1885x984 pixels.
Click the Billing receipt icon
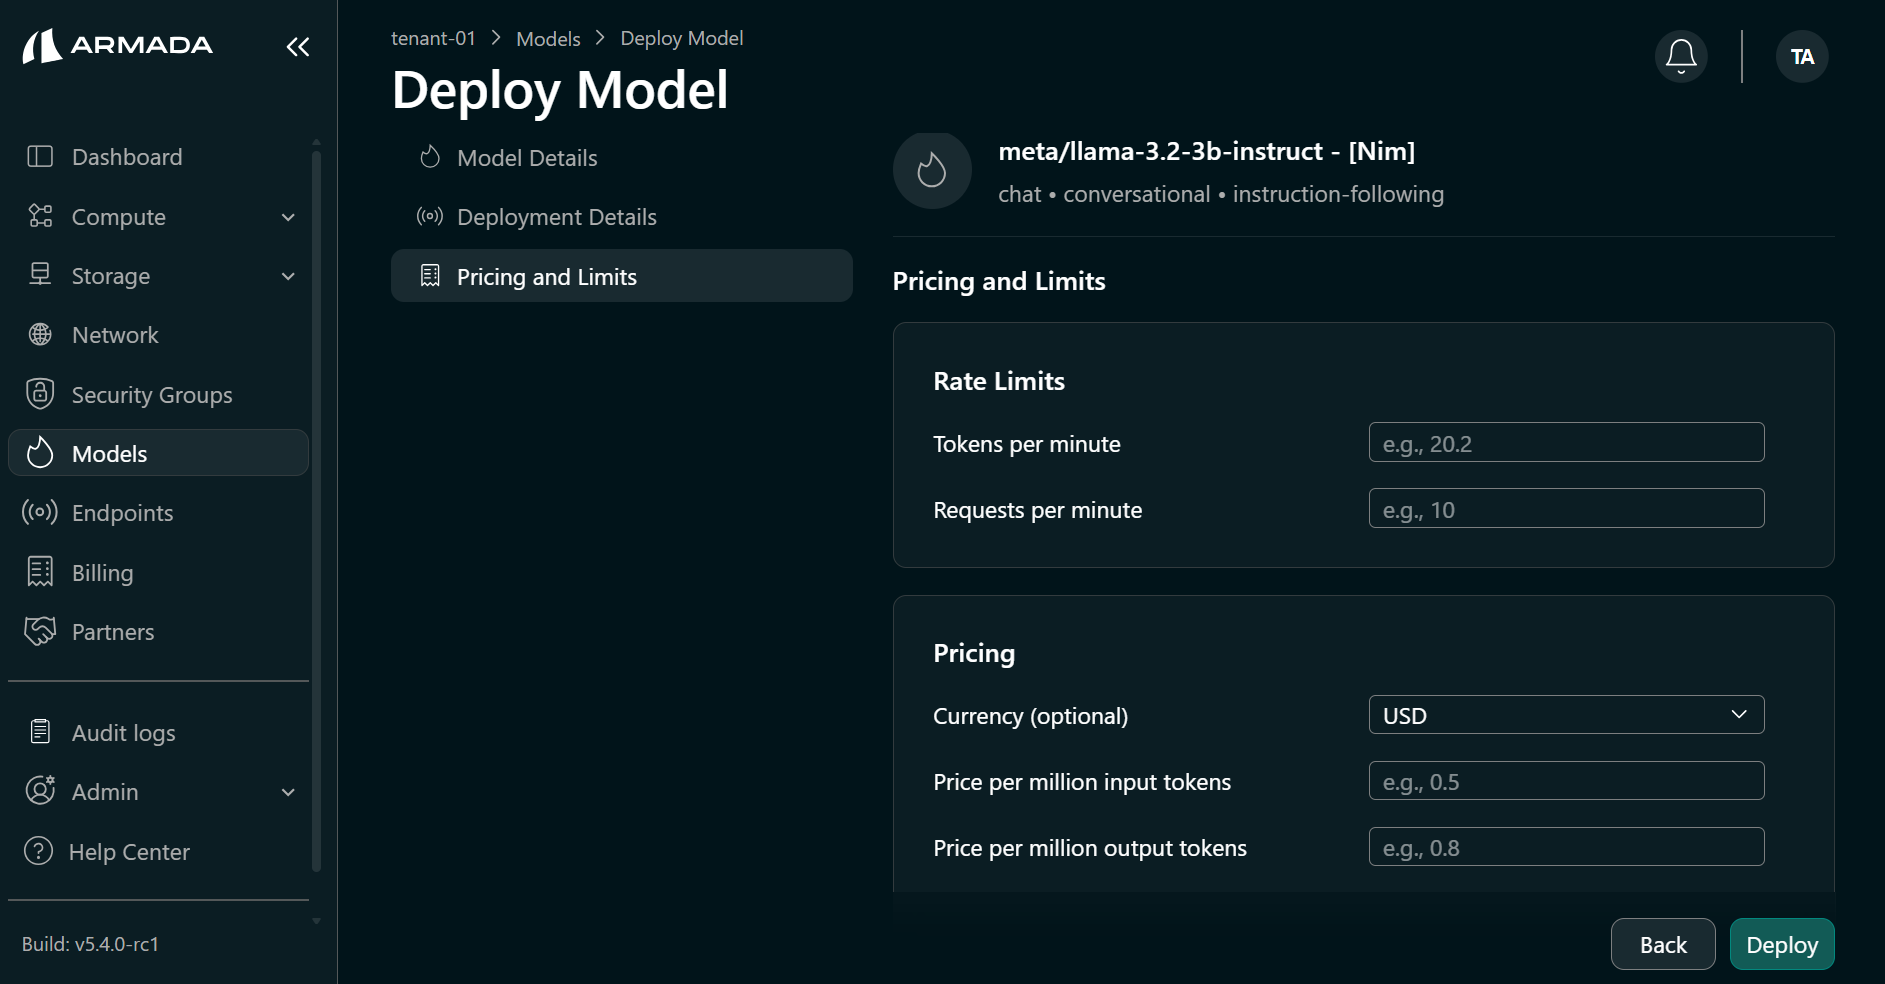pos(40,572)
